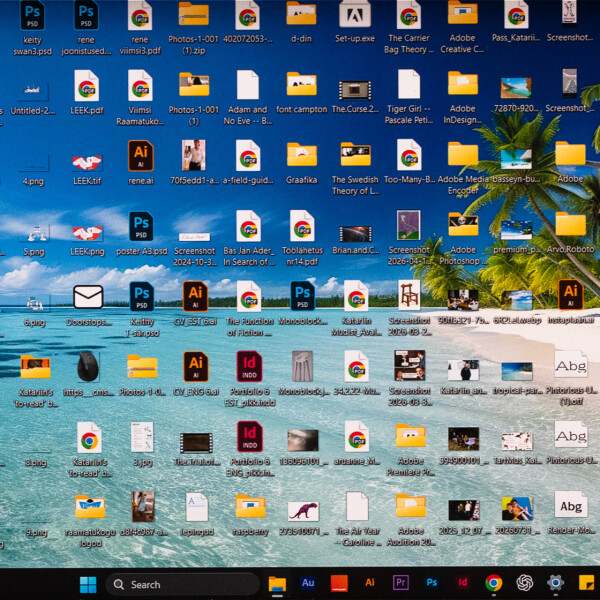Open the 273510071_... leopard image
Viewport: 600px width, 600px height.
pos(303,512)
